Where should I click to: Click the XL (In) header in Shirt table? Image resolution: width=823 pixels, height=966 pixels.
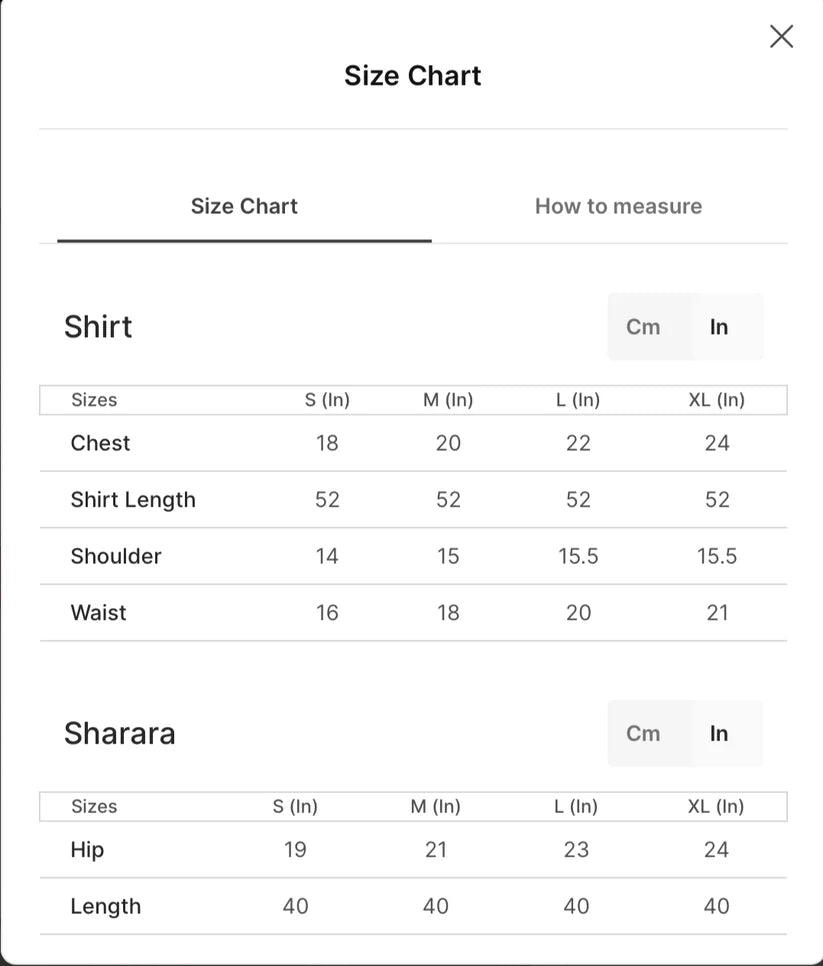coord(716,400)
